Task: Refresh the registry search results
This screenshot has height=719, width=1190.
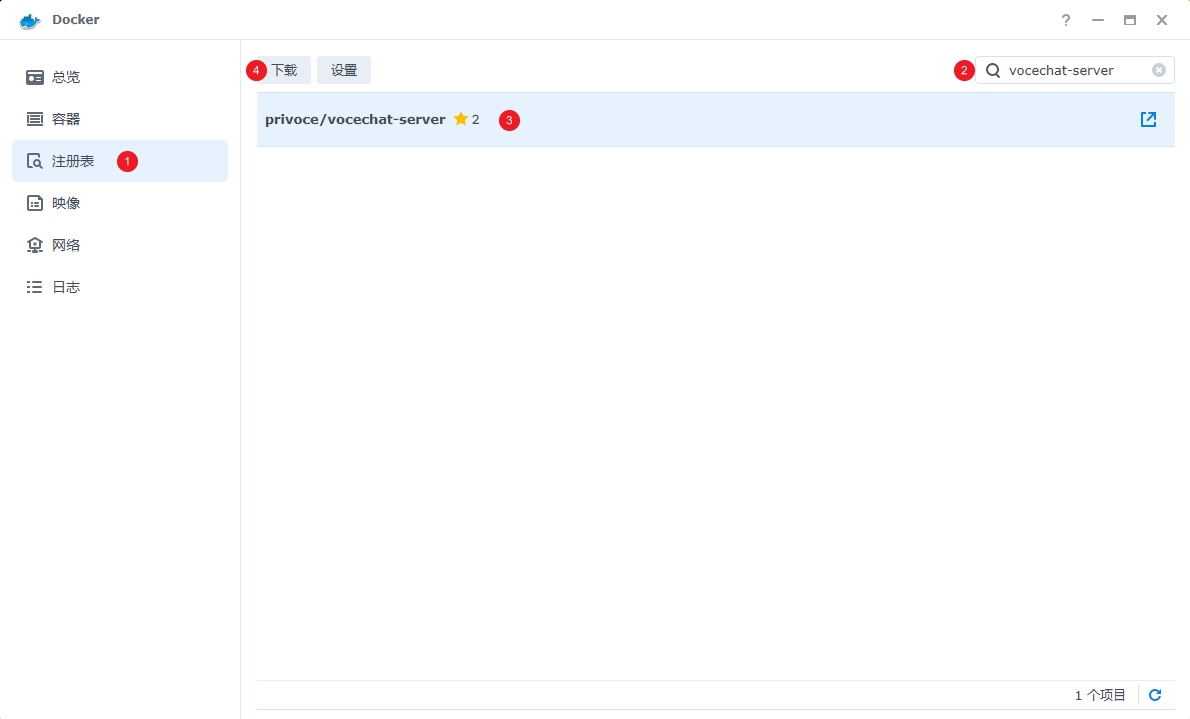Action: coord(1154,694)
